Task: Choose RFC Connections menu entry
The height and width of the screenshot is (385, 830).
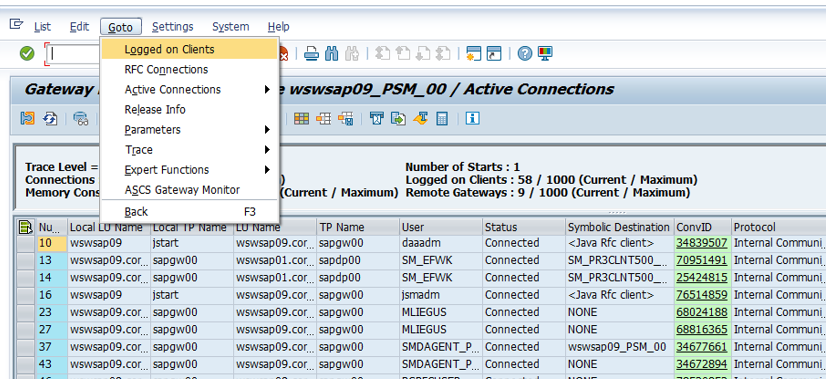Action: 190,69
